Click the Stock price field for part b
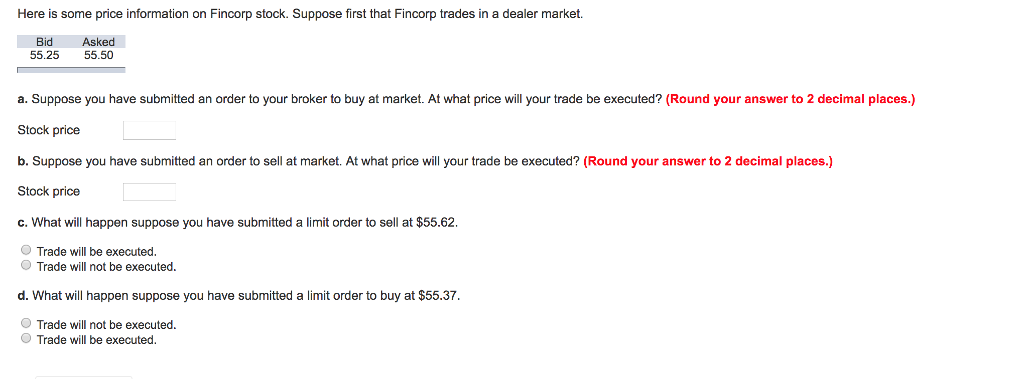1024x379 pixels. pyautogui.click(x=150, y=192)
